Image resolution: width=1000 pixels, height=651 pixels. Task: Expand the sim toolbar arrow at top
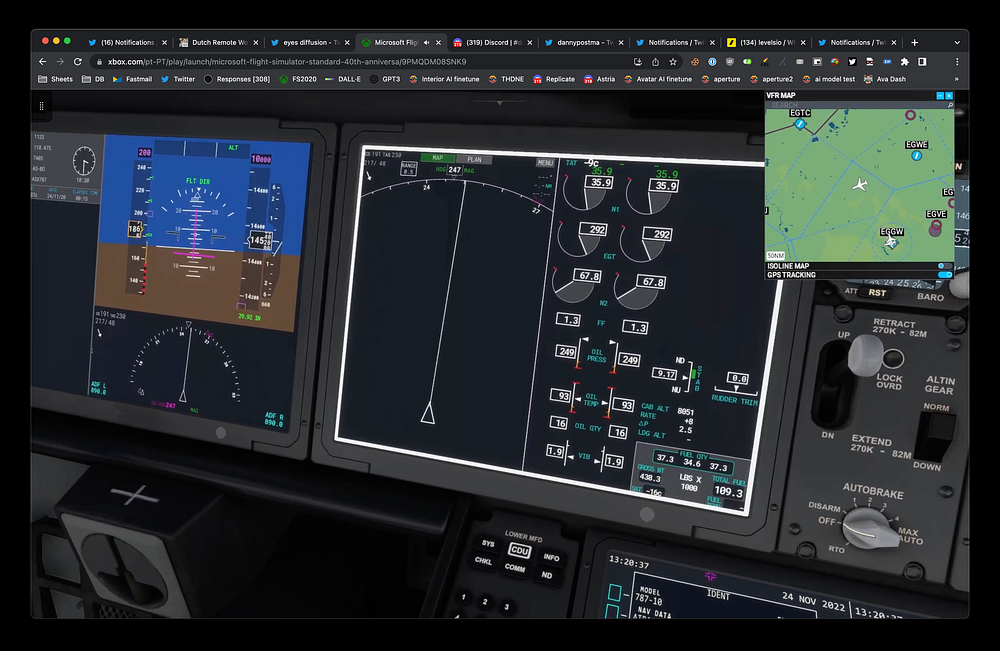[499, 103]
